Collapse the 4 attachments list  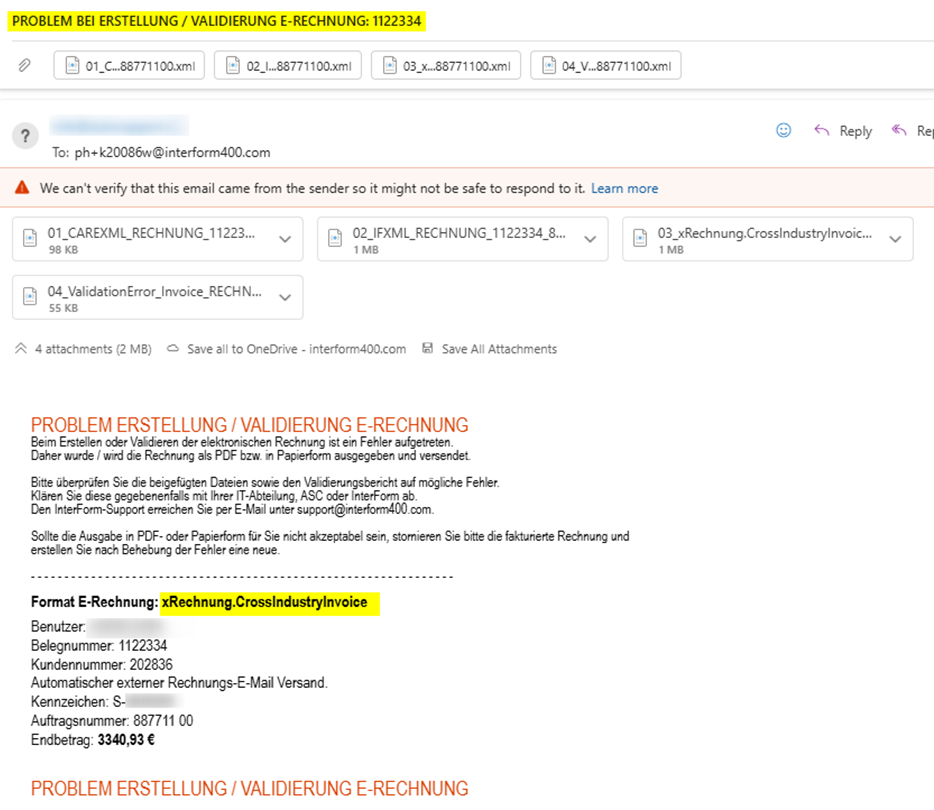tap(21, 349)
